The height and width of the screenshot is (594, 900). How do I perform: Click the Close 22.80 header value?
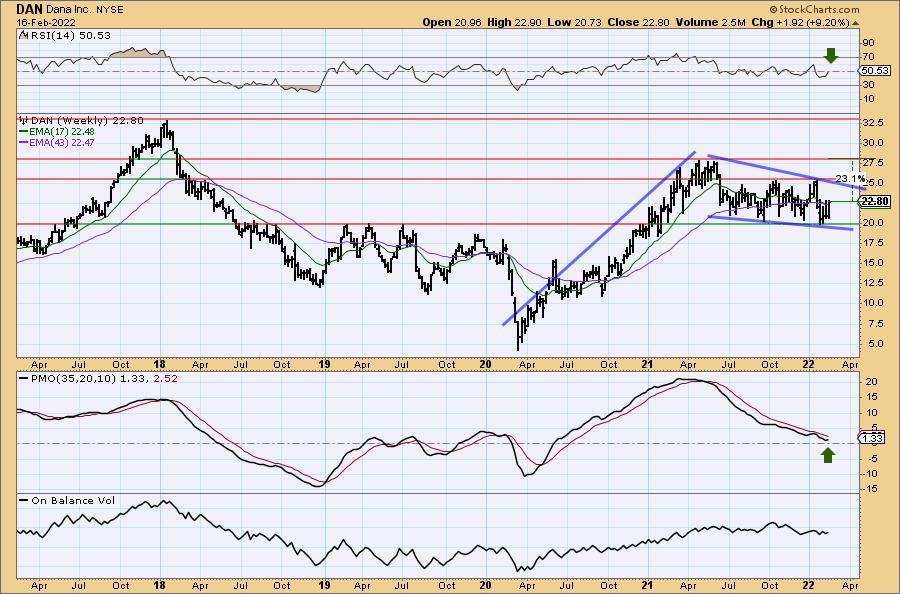637,22
